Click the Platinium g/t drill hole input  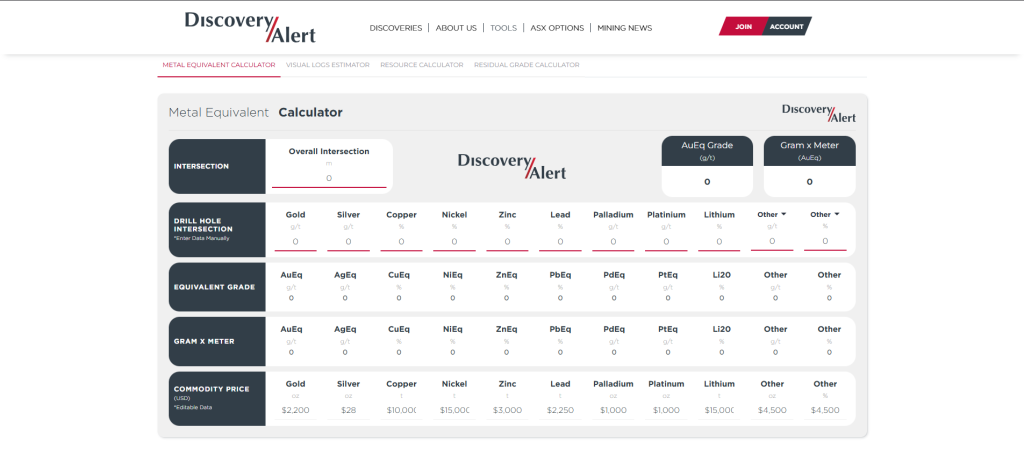[666, 242]
